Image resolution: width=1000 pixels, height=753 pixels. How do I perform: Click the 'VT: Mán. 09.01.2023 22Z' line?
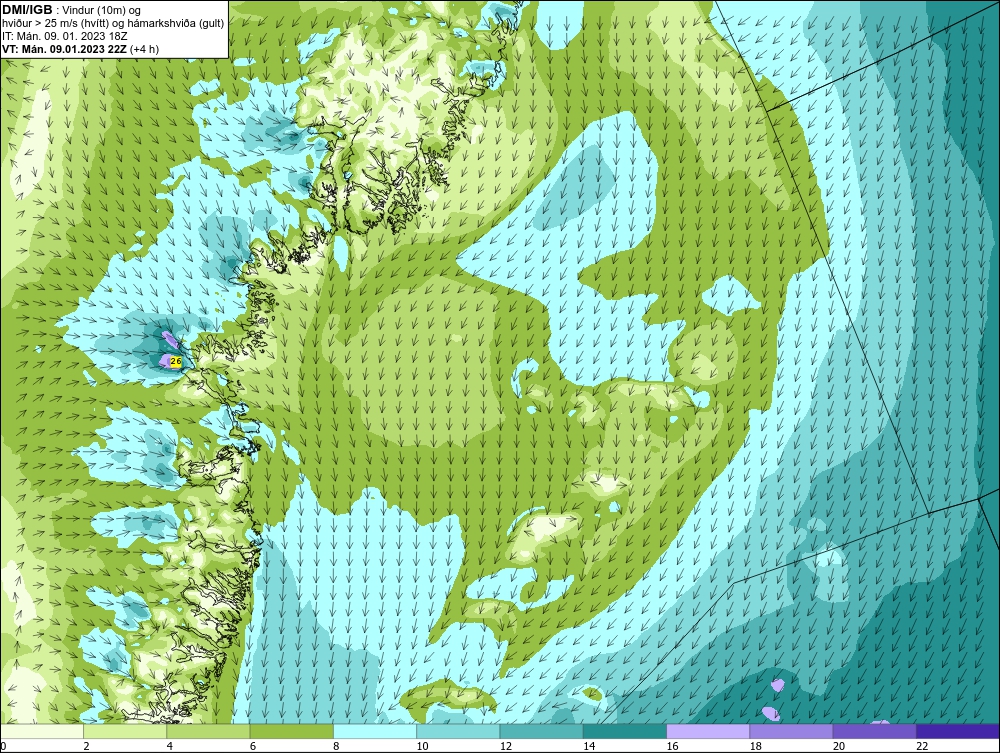[x=65, y=49]
